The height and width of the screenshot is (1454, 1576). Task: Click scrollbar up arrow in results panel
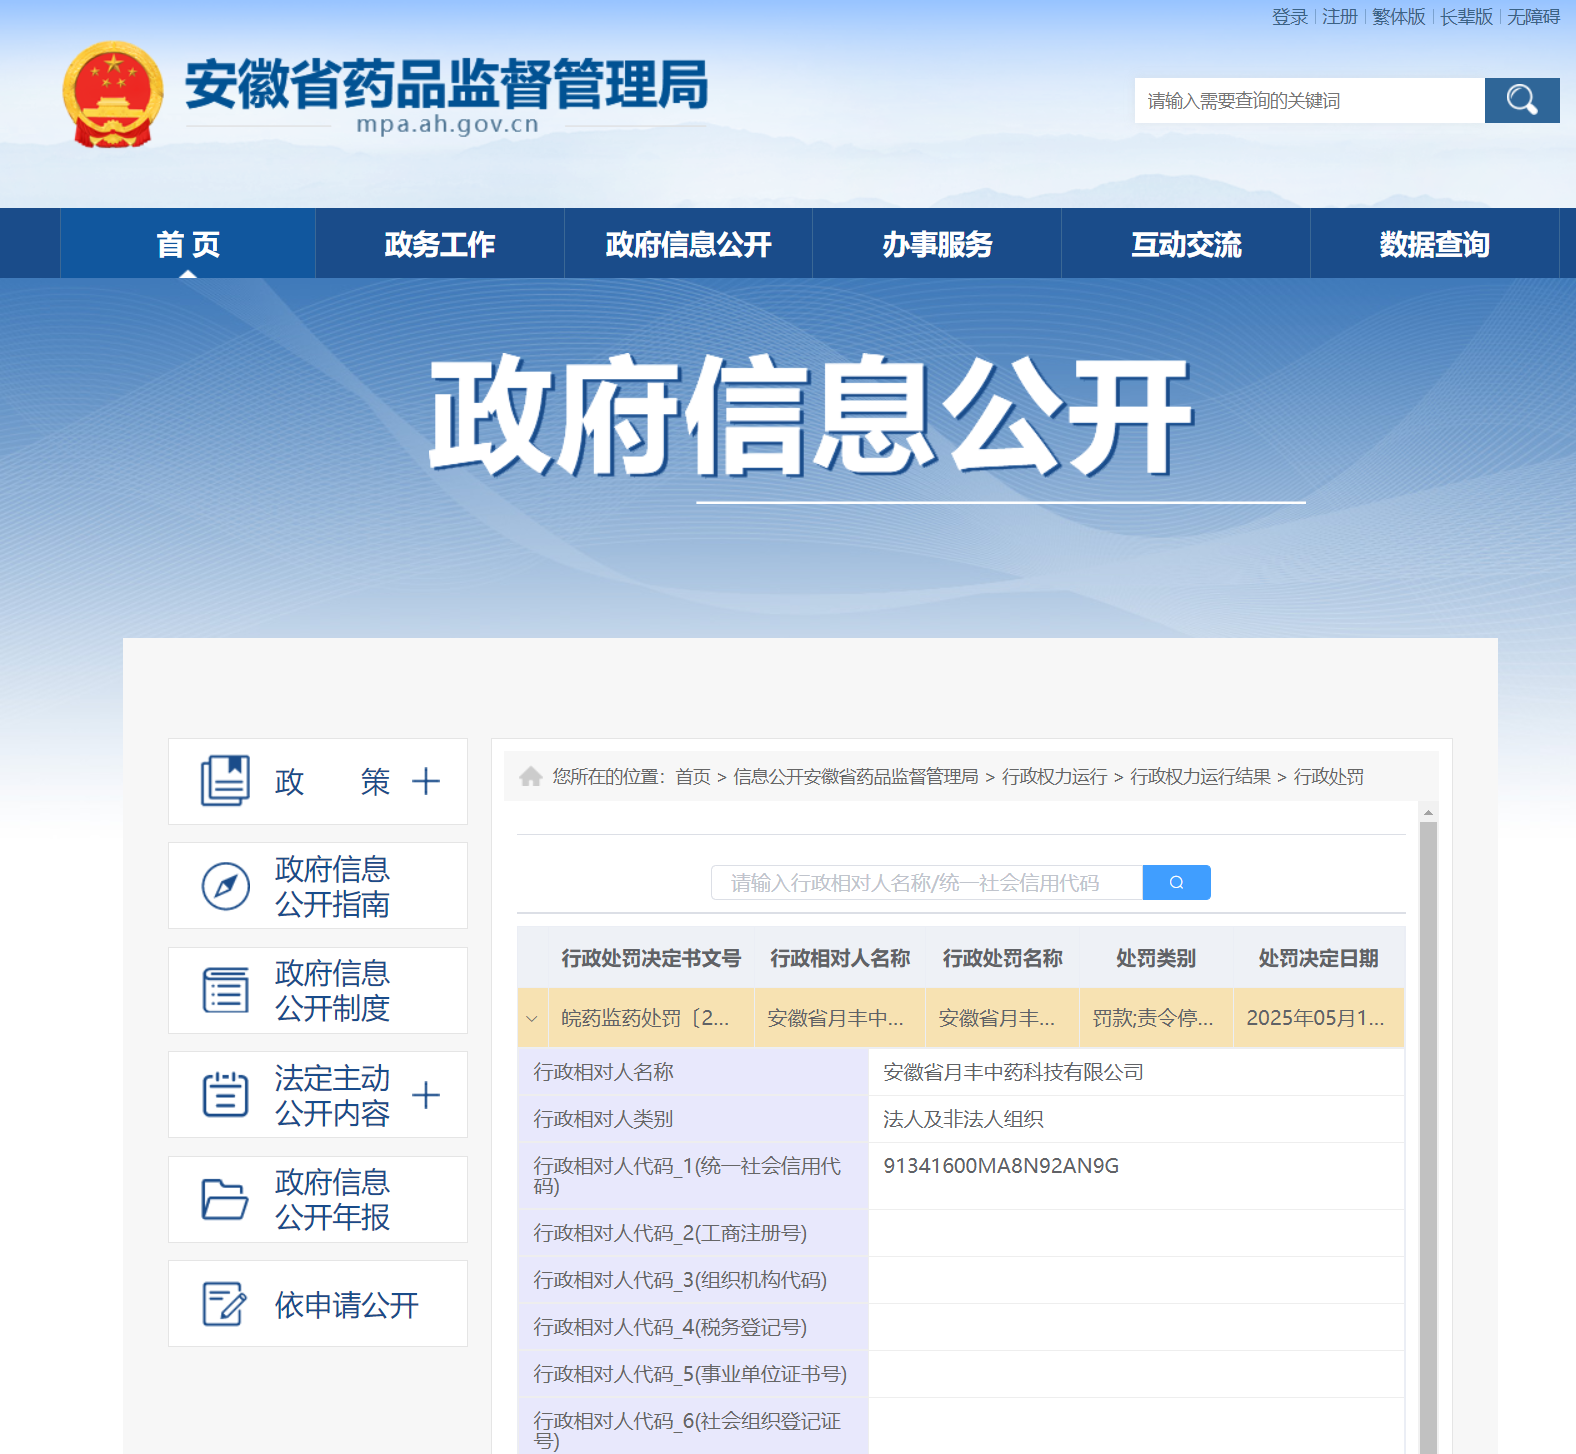1428,811
